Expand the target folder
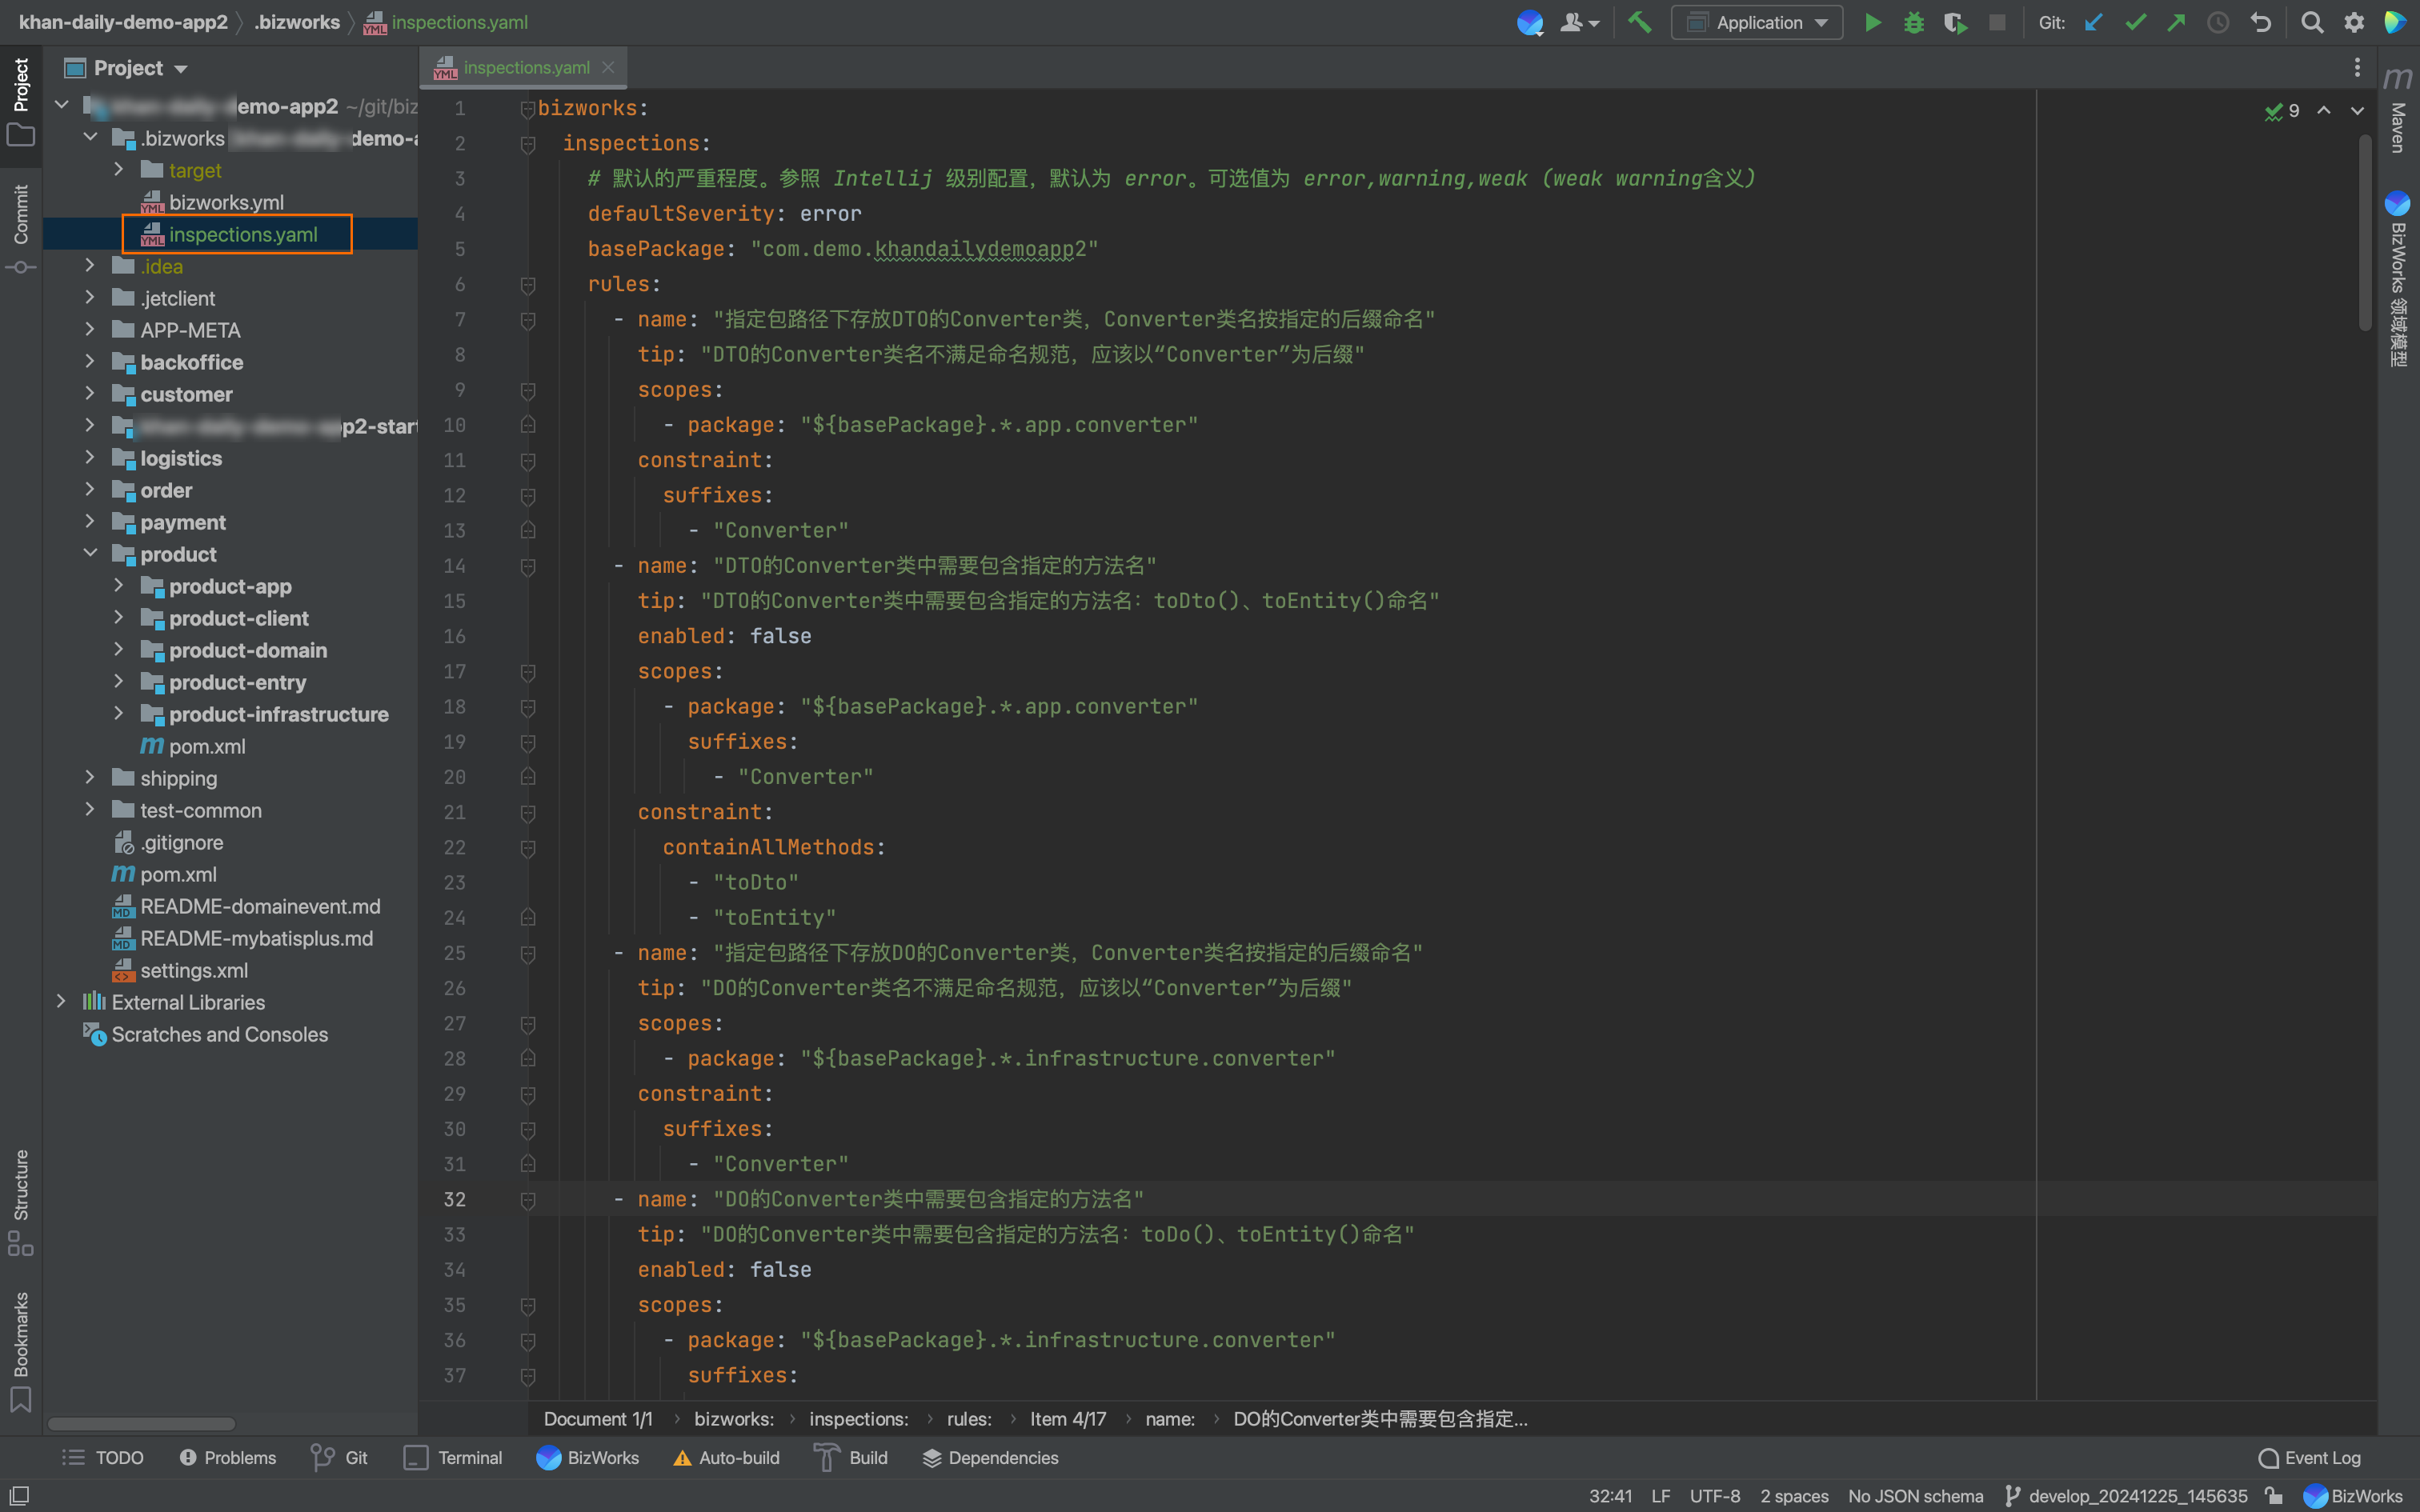 (x=118, y=170)
